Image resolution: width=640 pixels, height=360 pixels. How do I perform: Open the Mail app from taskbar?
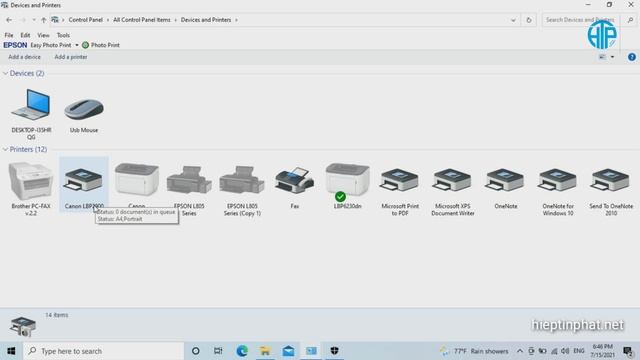[288, 351]
